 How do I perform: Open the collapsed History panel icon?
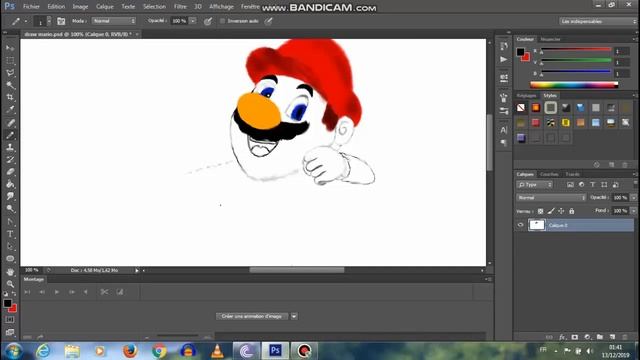[504, 46]
